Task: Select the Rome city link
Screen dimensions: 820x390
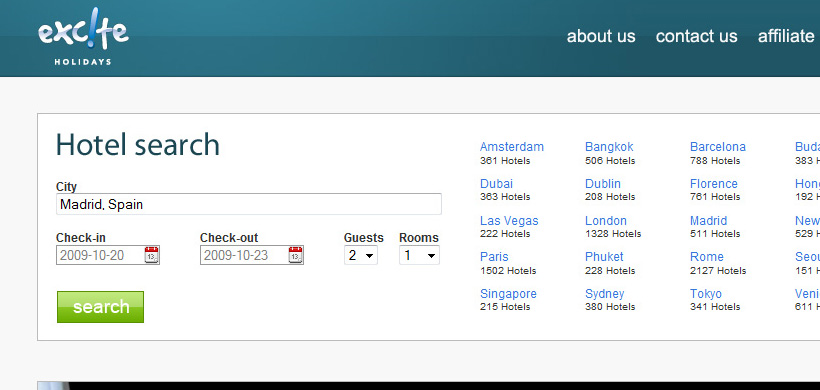Action: point(707,257)
